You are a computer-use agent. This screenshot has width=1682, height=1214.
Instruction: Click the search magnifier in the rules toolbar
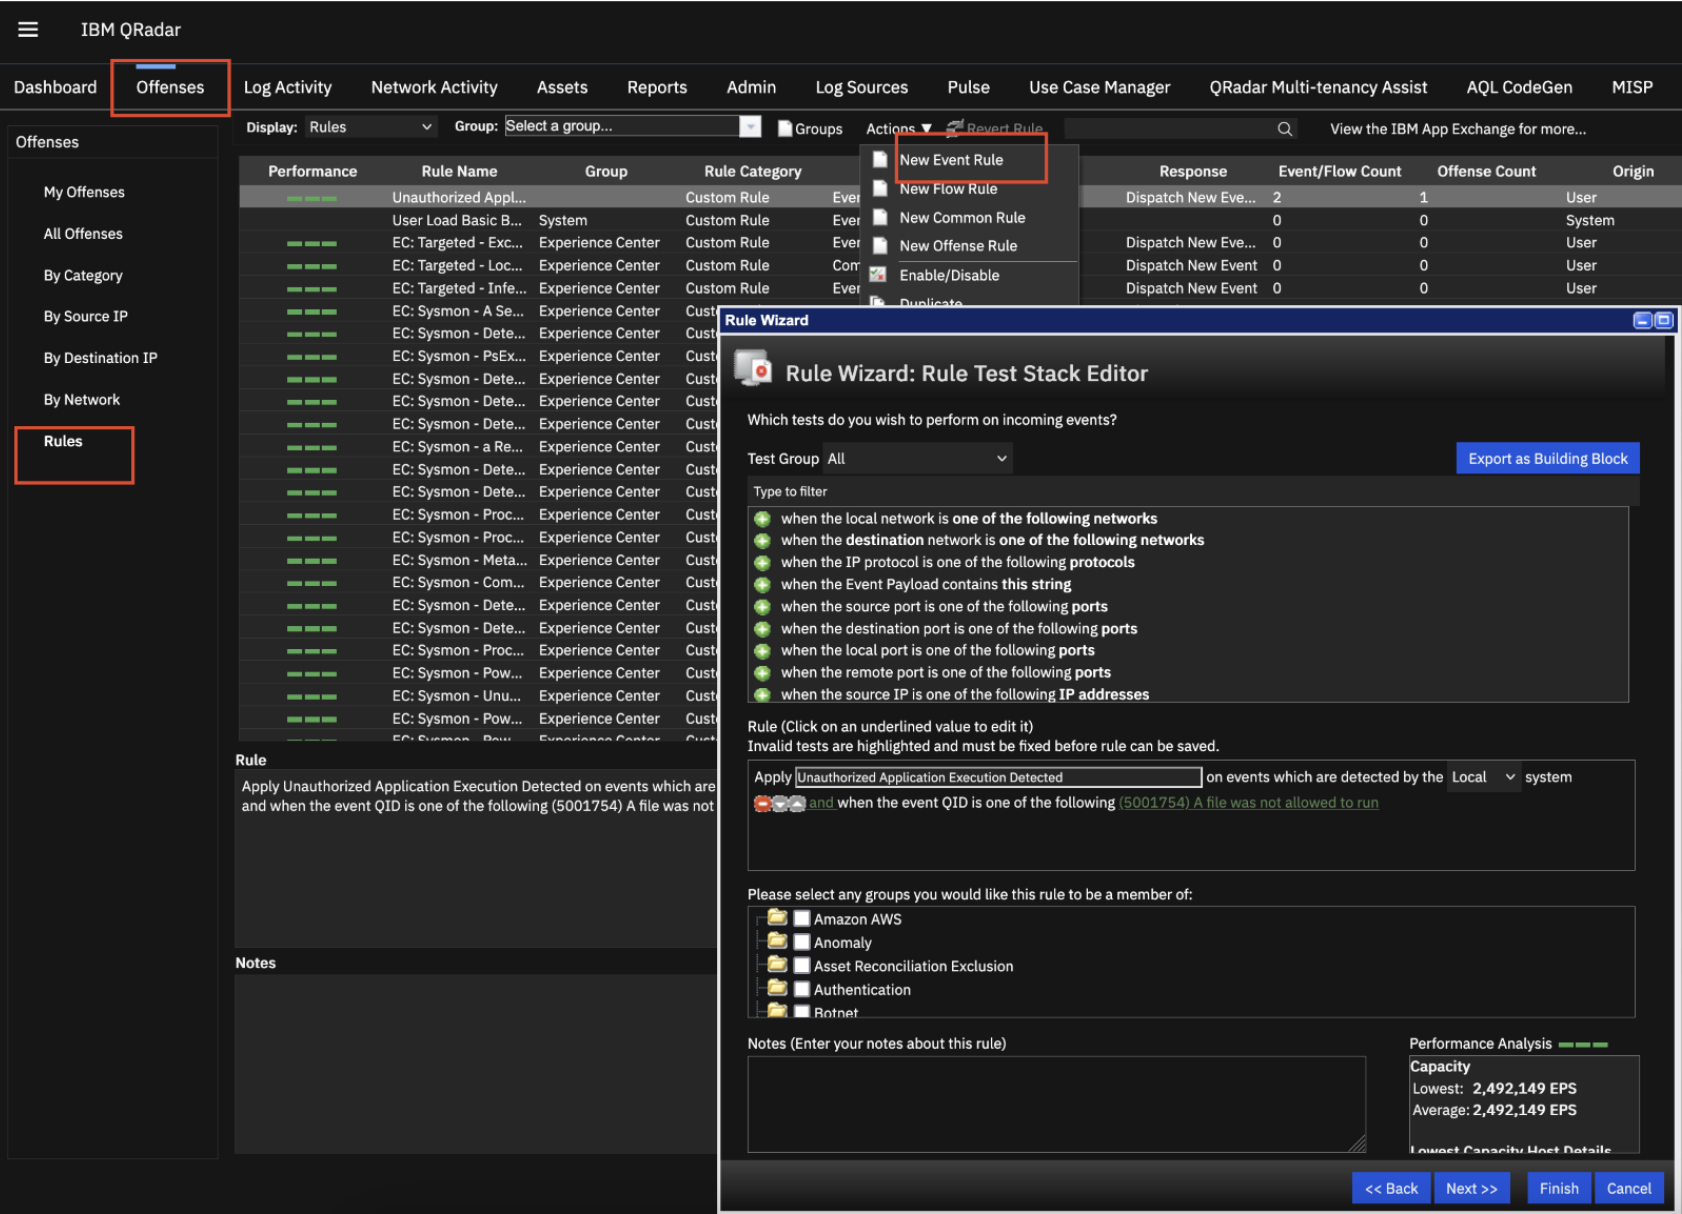[x=1285, y=128]
